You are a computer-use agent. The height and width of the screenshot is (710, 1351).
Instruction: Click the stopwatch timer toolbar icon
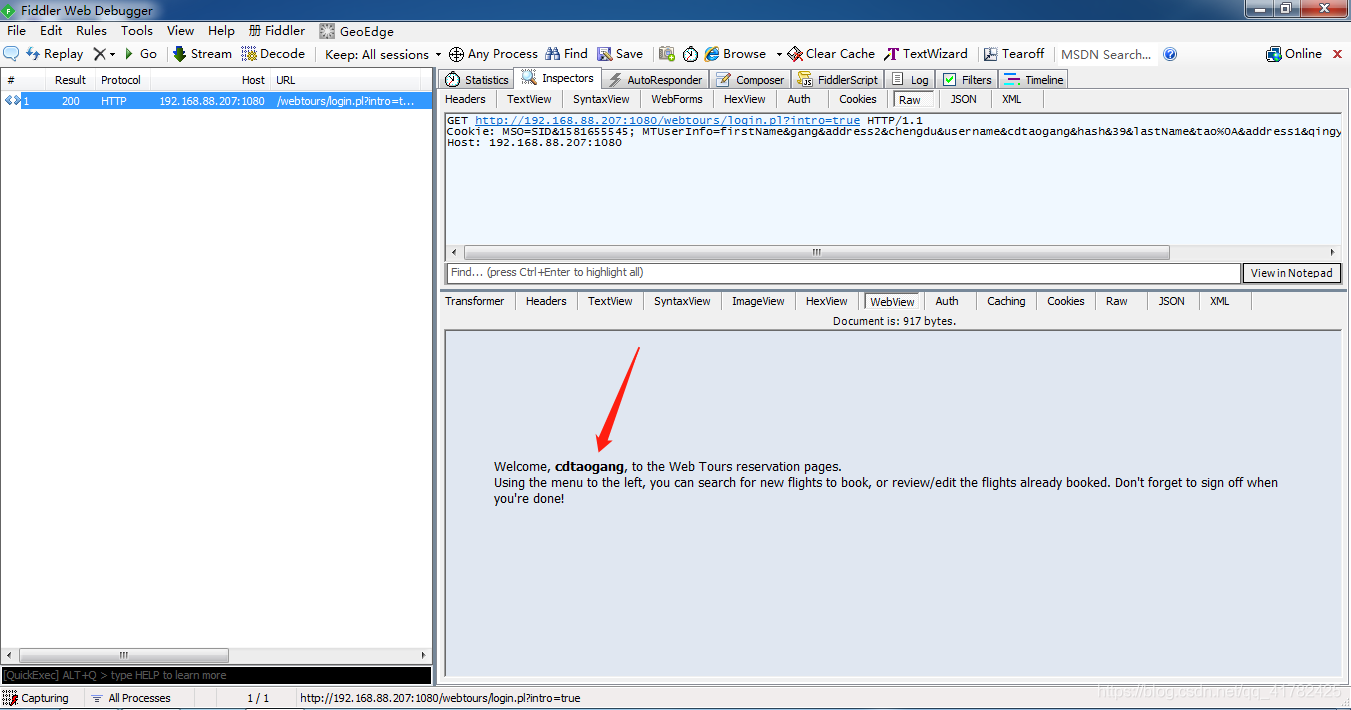[690, 54]
